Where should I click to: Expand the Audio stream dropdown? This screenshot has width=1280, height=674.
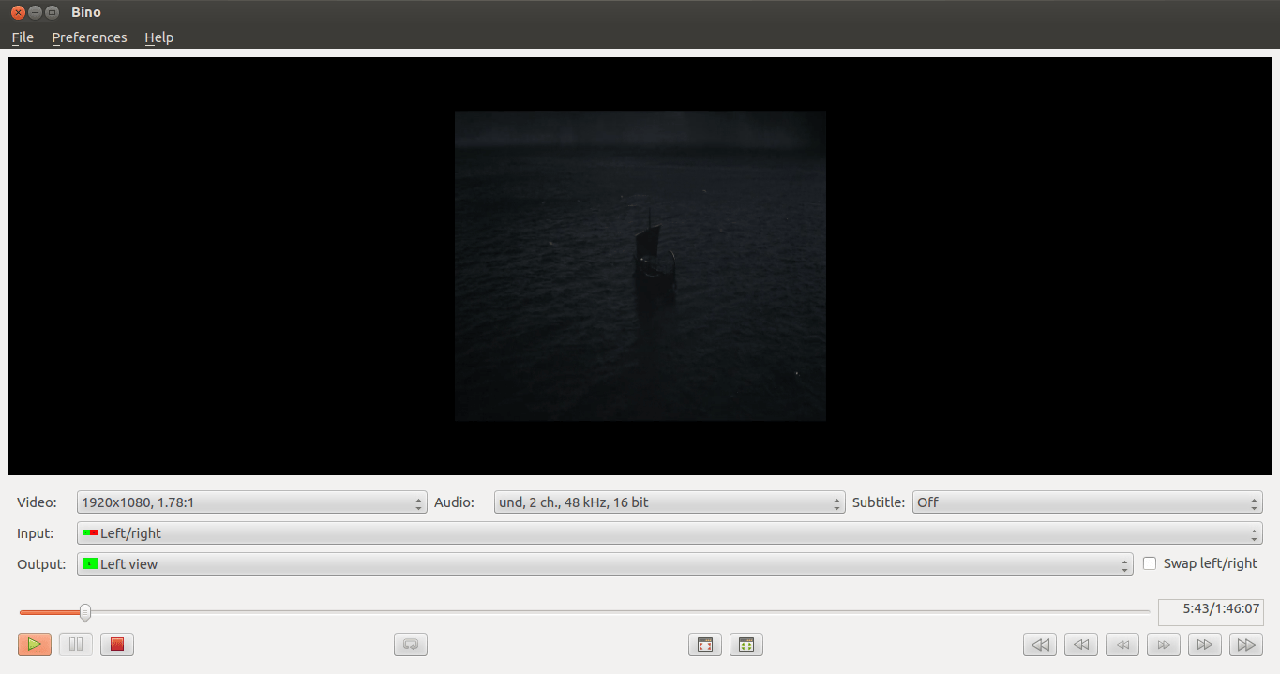click(669, 503)
